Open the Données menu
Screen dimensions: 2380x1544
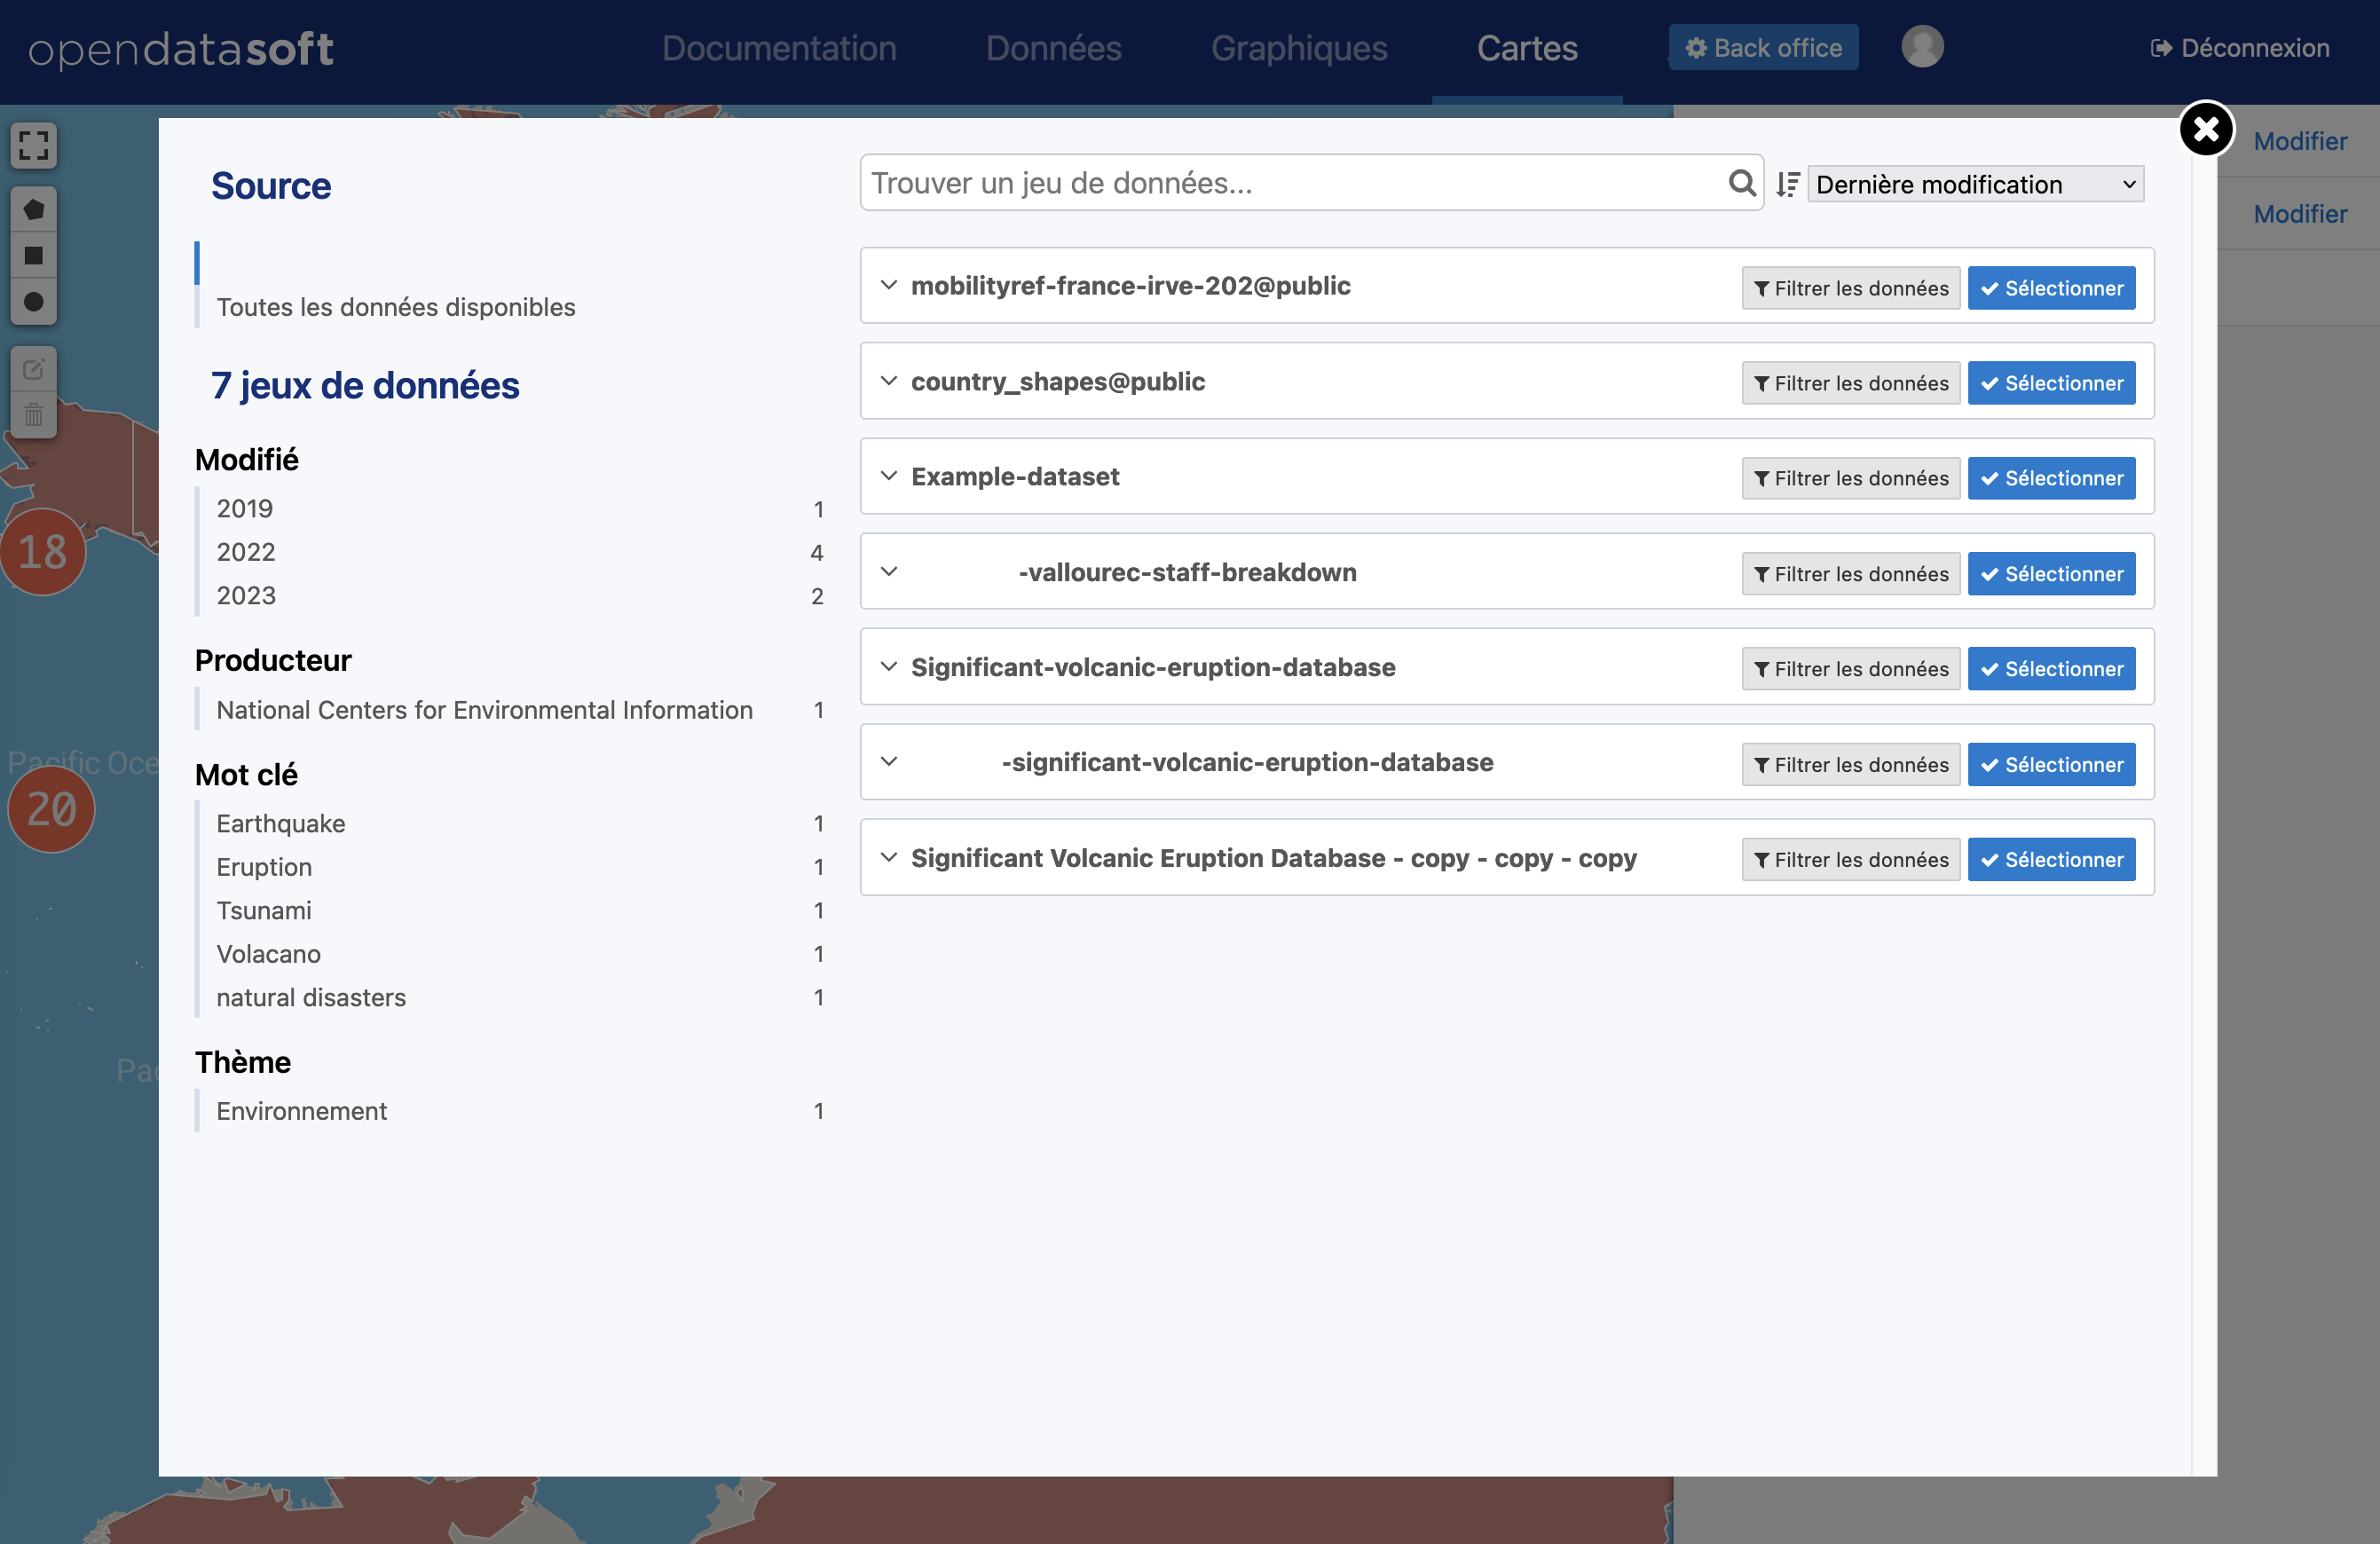click(1053, 48)
